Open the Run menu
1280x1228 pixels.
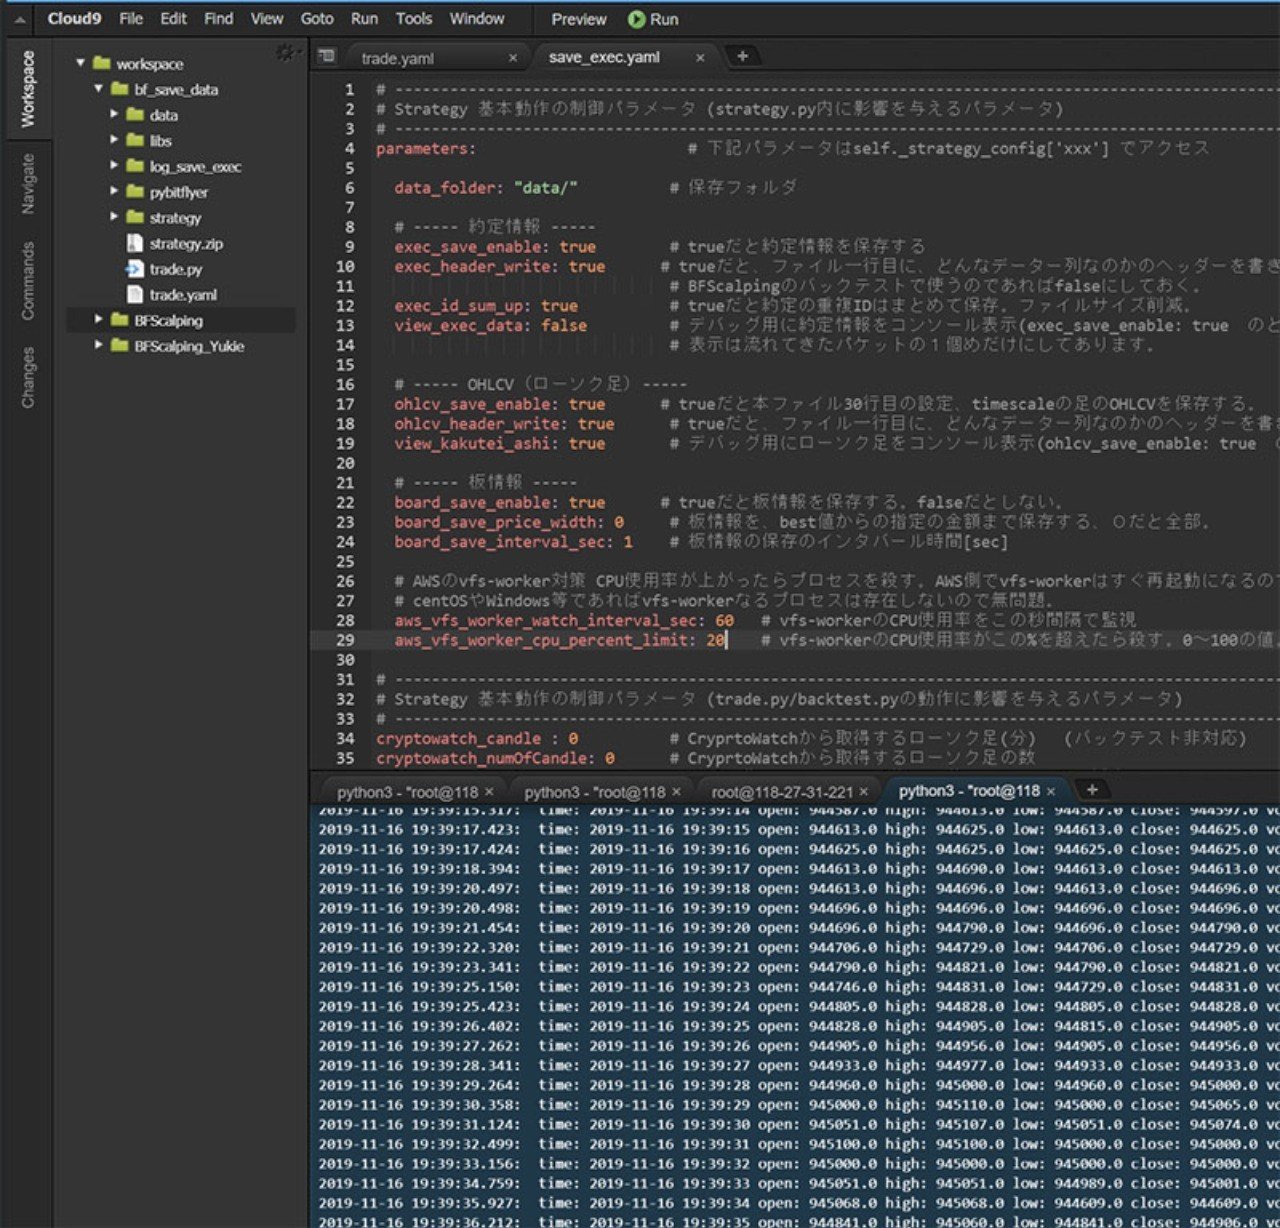point(364,19)
